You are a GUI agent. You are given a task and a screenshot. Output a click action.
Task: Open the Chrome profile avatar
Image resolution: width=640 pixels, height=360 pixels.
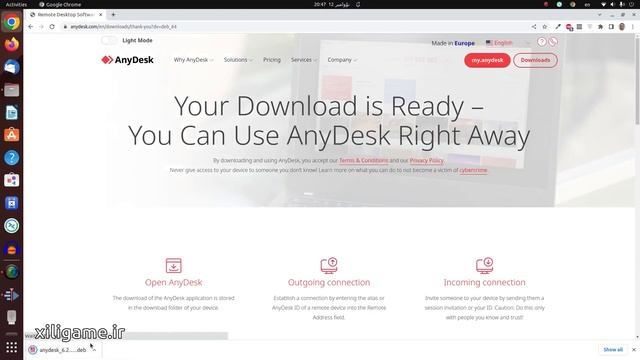(x=622, y=27)
